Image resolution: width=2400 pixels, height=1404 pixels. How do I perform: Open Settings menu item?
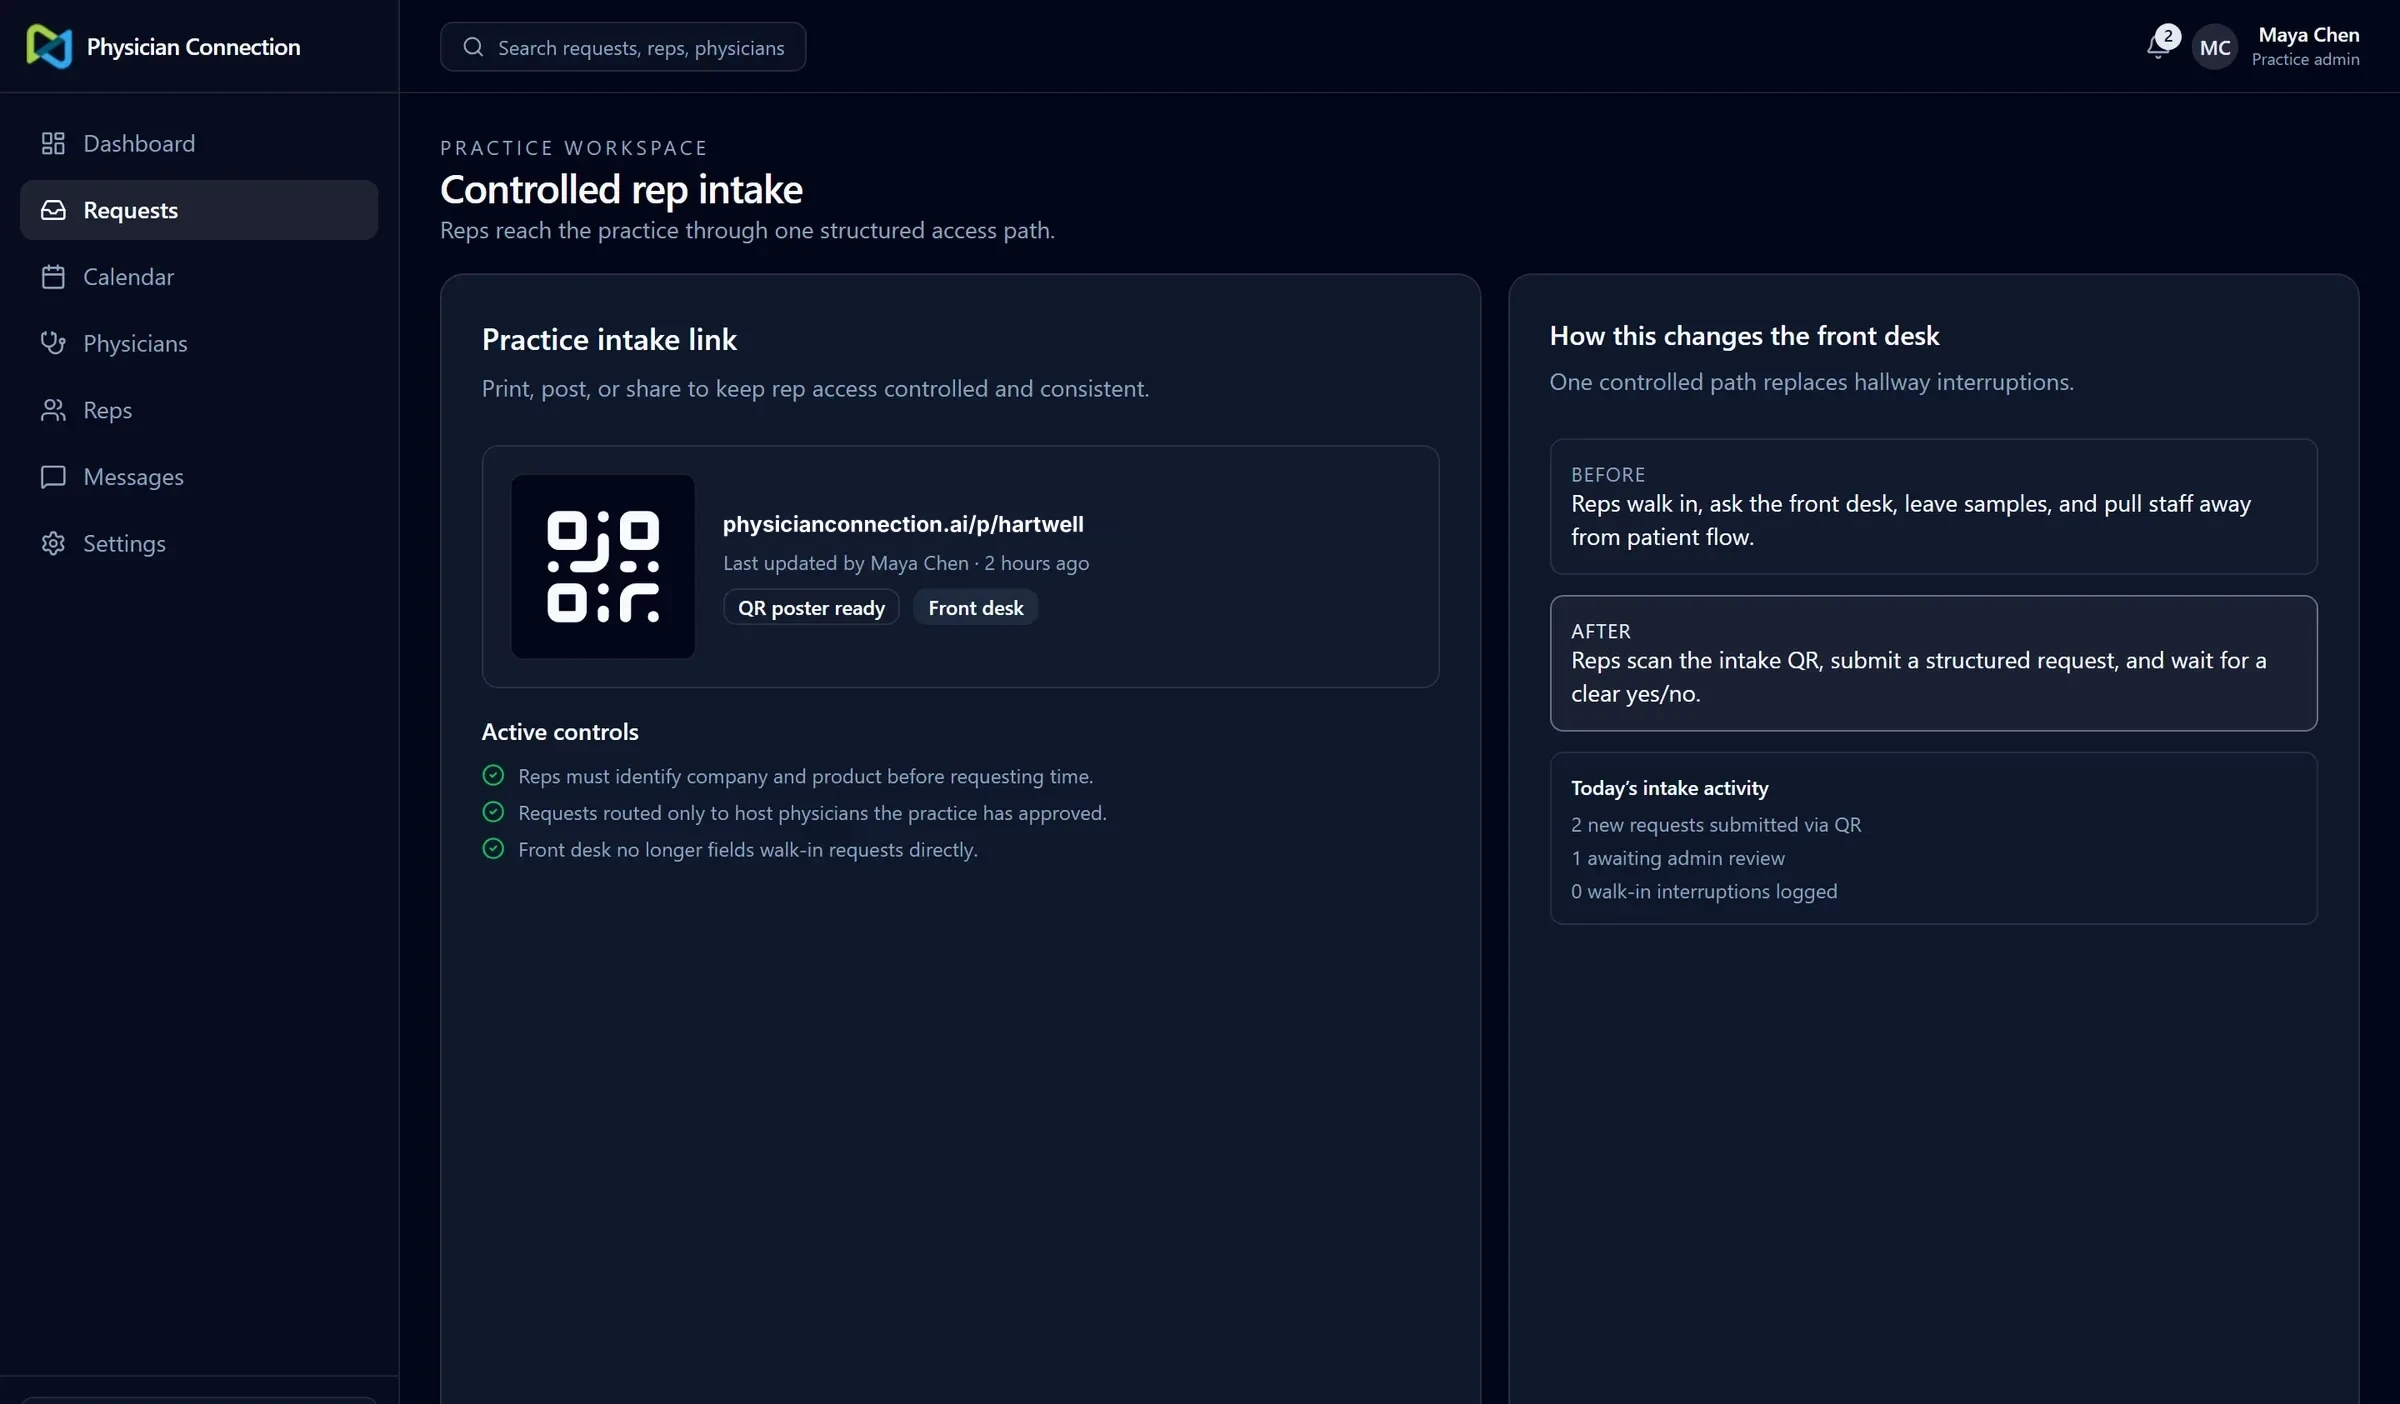[199, 543]
